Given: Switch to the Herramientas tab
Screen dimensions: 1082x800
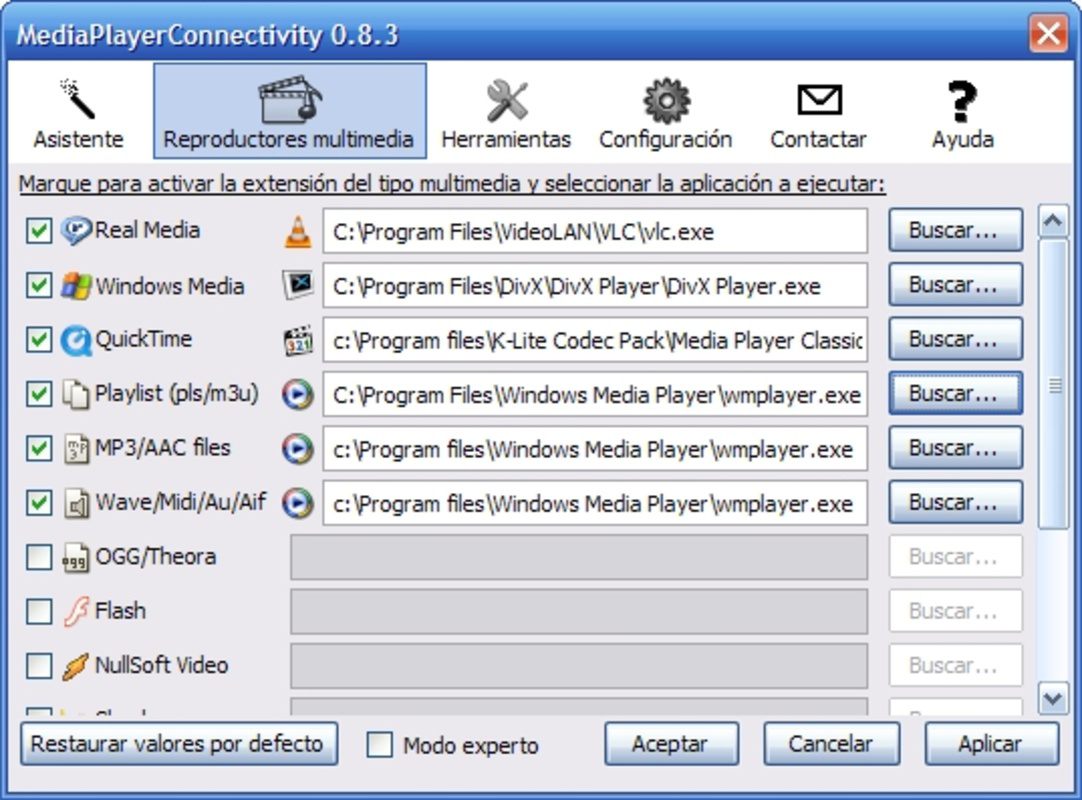Looking at the screenshot, I should 506,113.
